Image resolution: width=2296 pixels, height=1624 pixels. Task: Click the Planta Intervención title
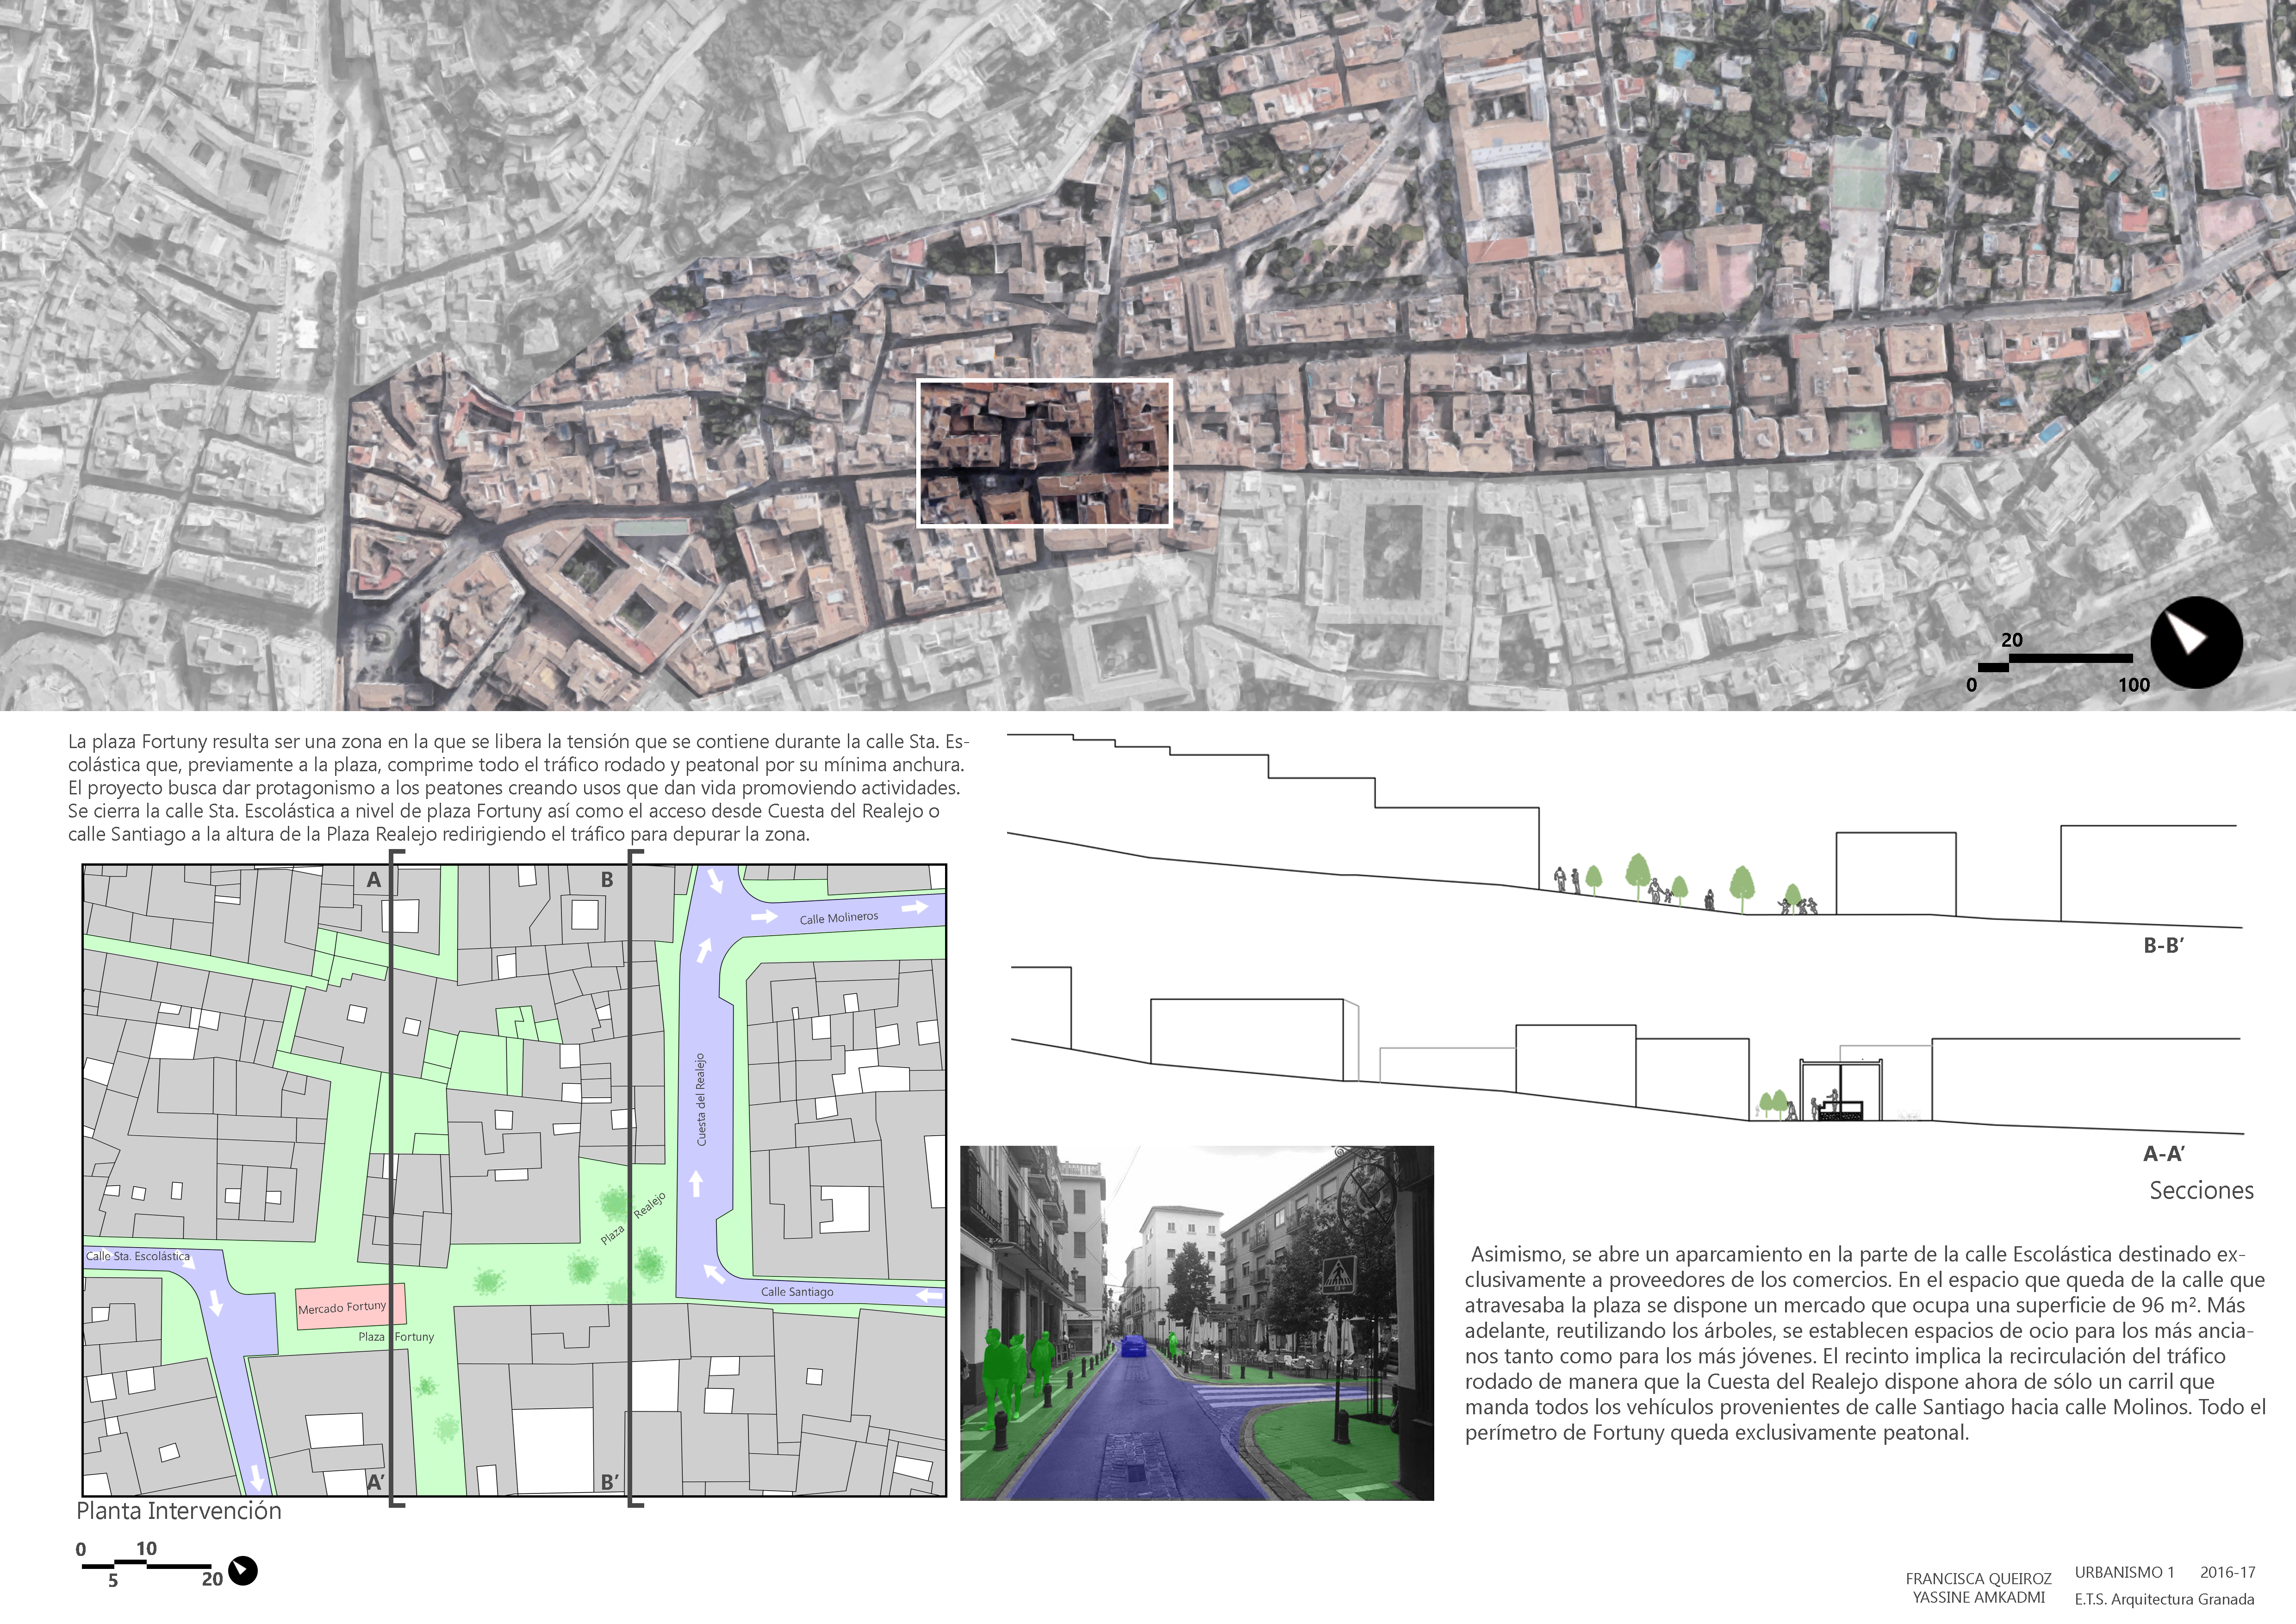179,1511
